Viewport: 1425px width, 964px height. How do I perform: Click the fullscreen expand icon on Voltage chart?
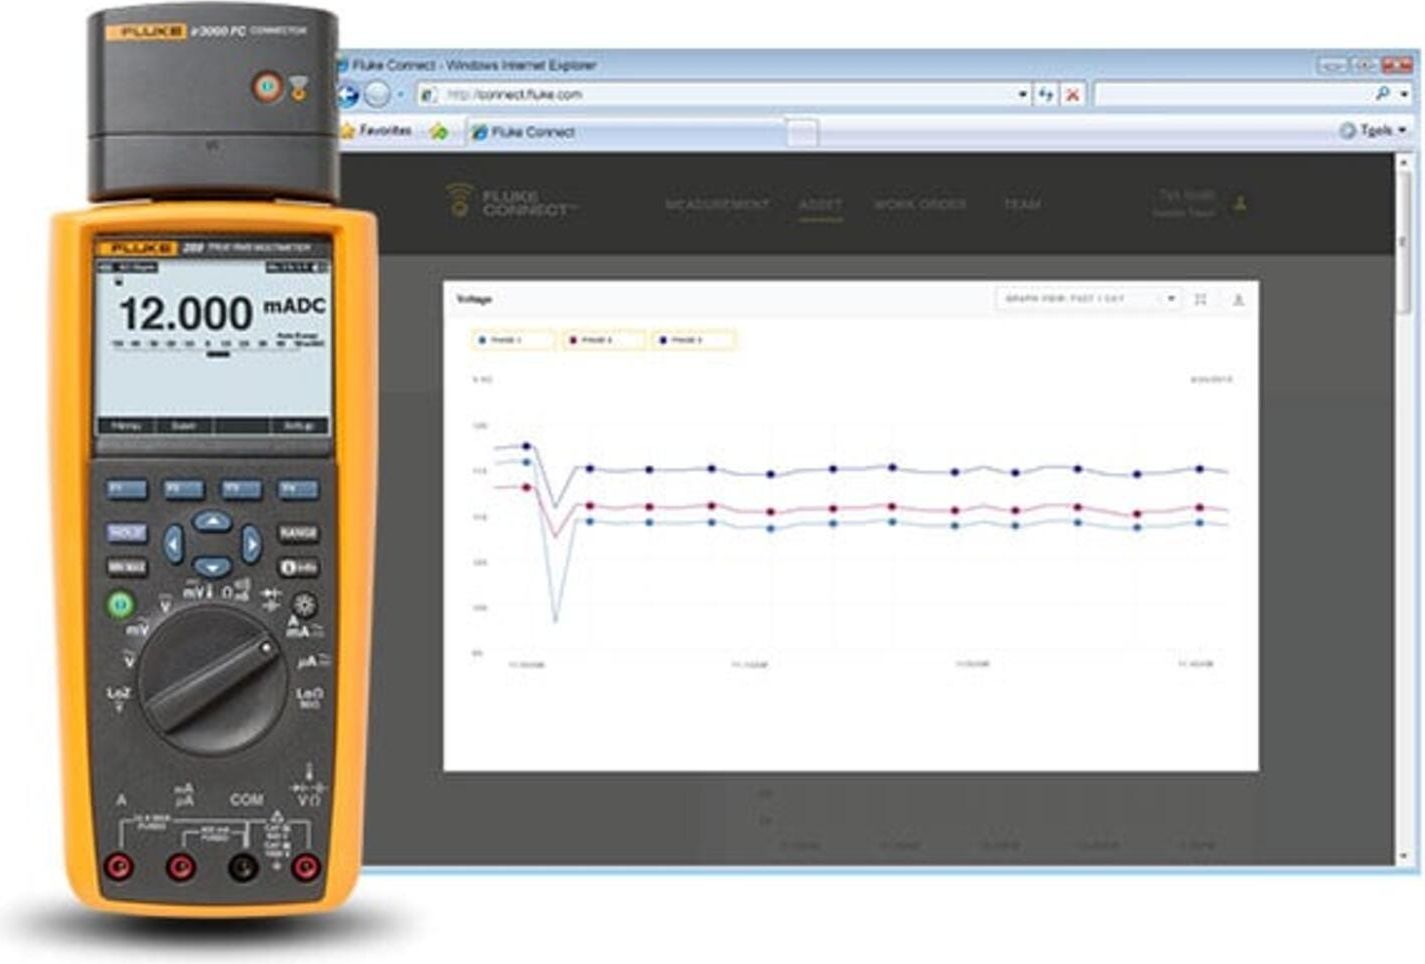1201,299
